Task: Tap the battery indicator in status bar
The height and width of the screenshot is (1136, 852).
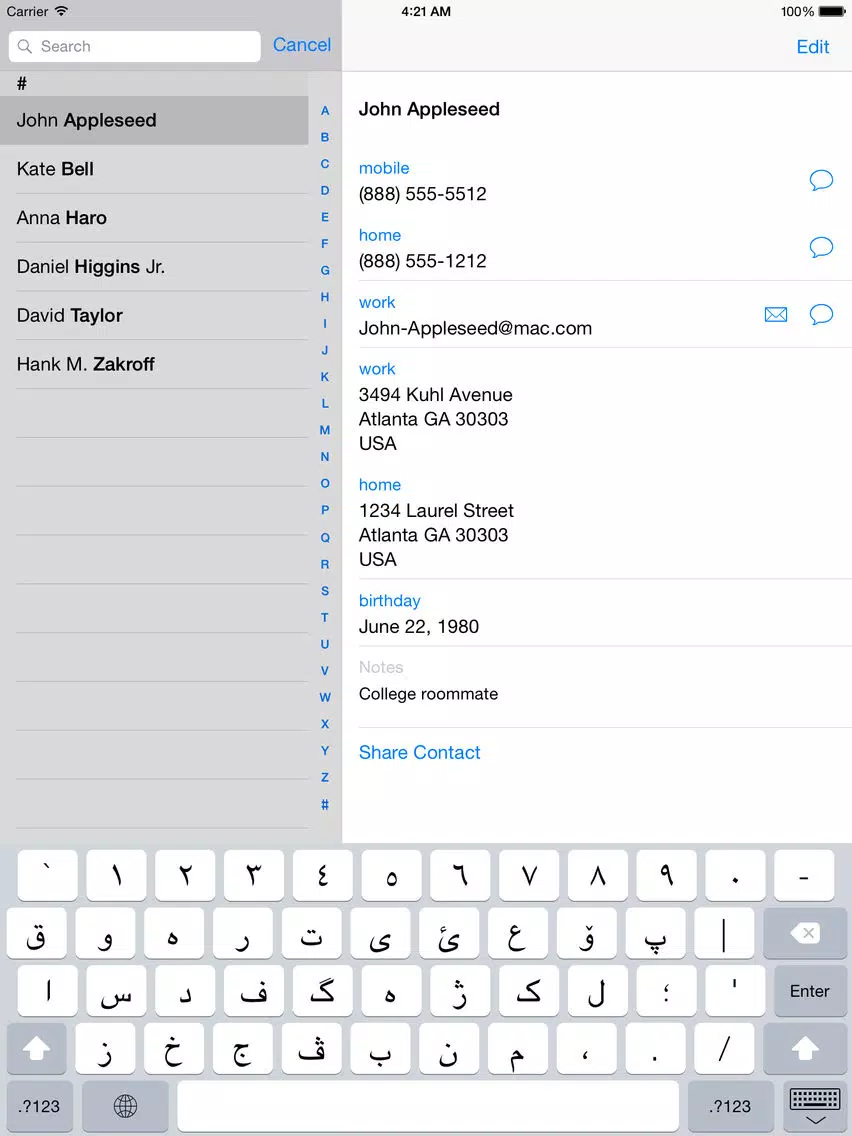Action: tap(832, 12)
